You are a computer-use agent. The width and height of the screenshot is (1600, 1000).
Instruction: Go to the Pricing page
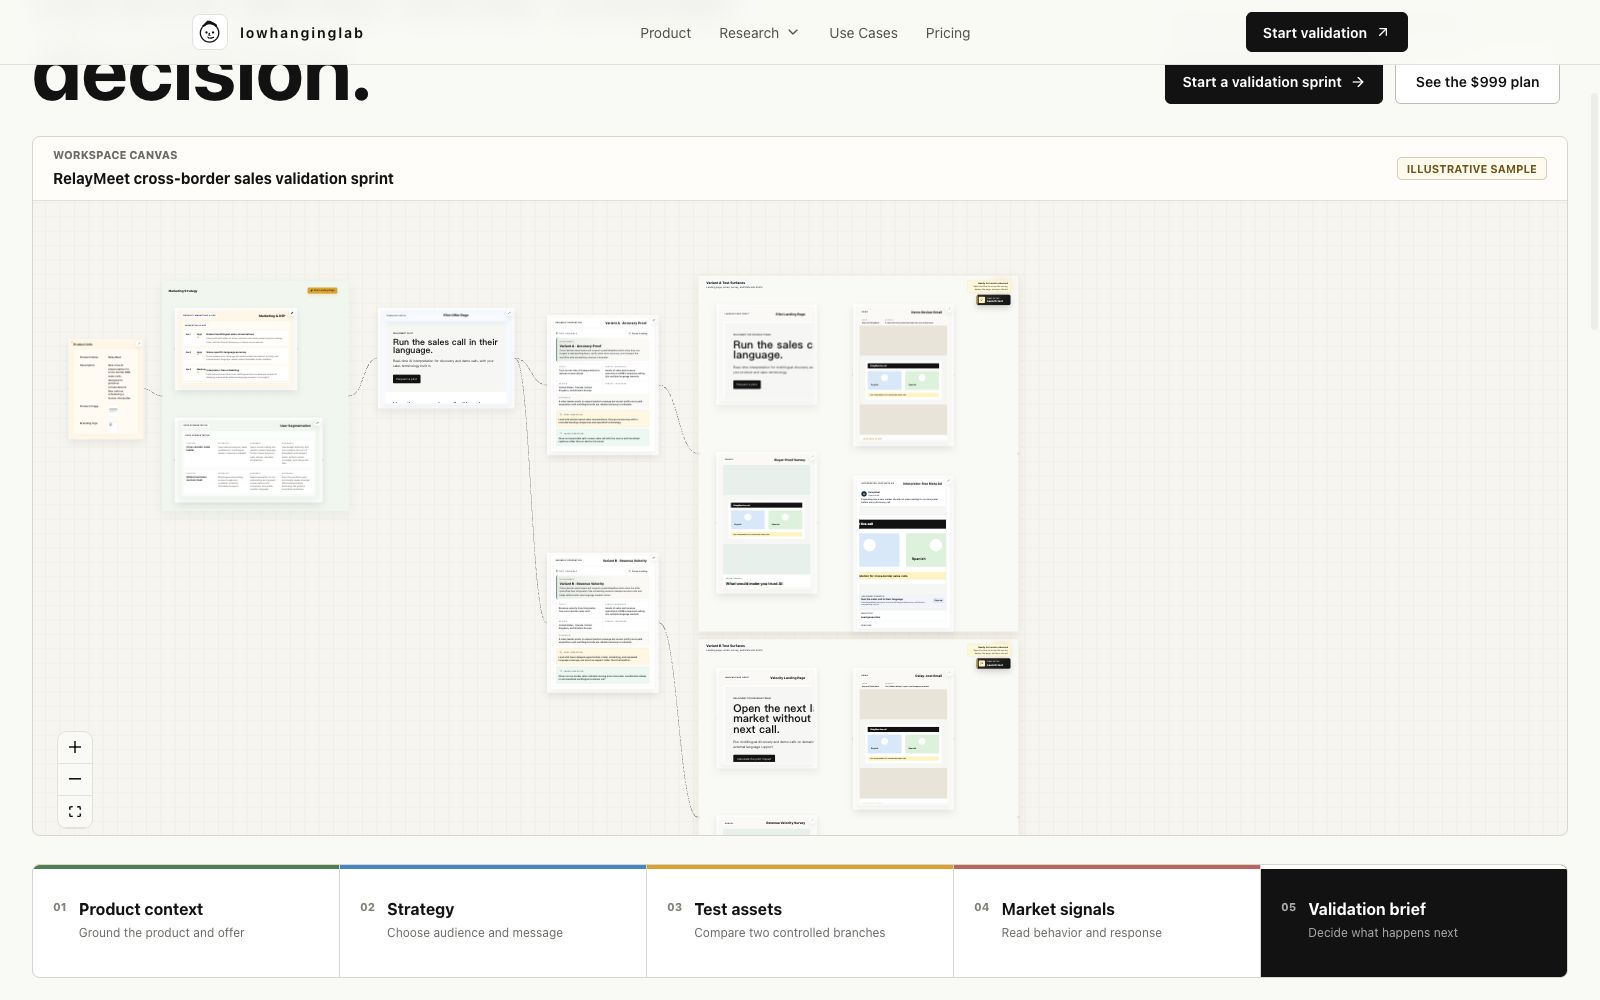[x=948, y=33]
